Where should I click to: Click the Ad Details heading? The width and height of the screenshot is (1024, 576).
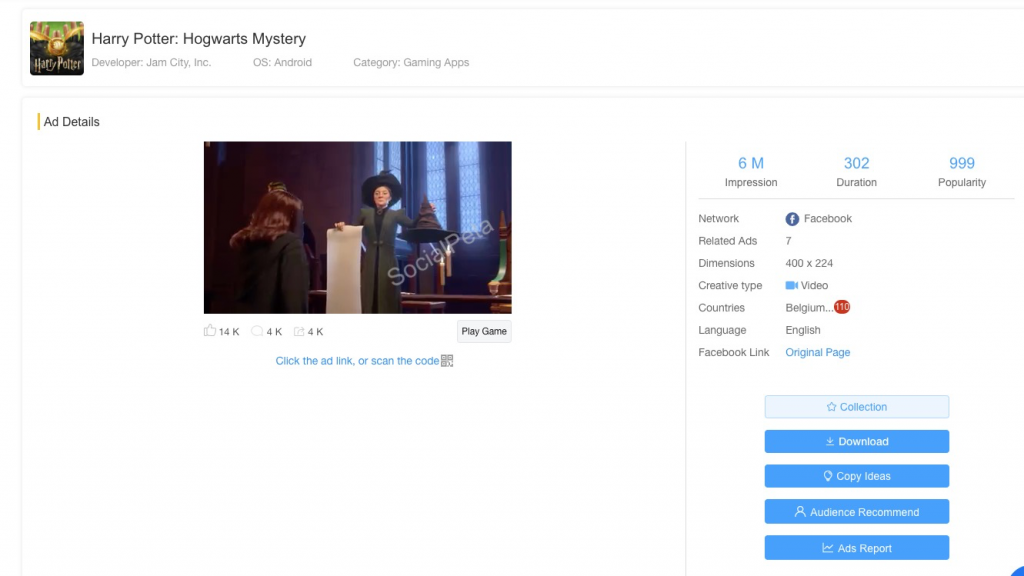click(x=72, y=121)
